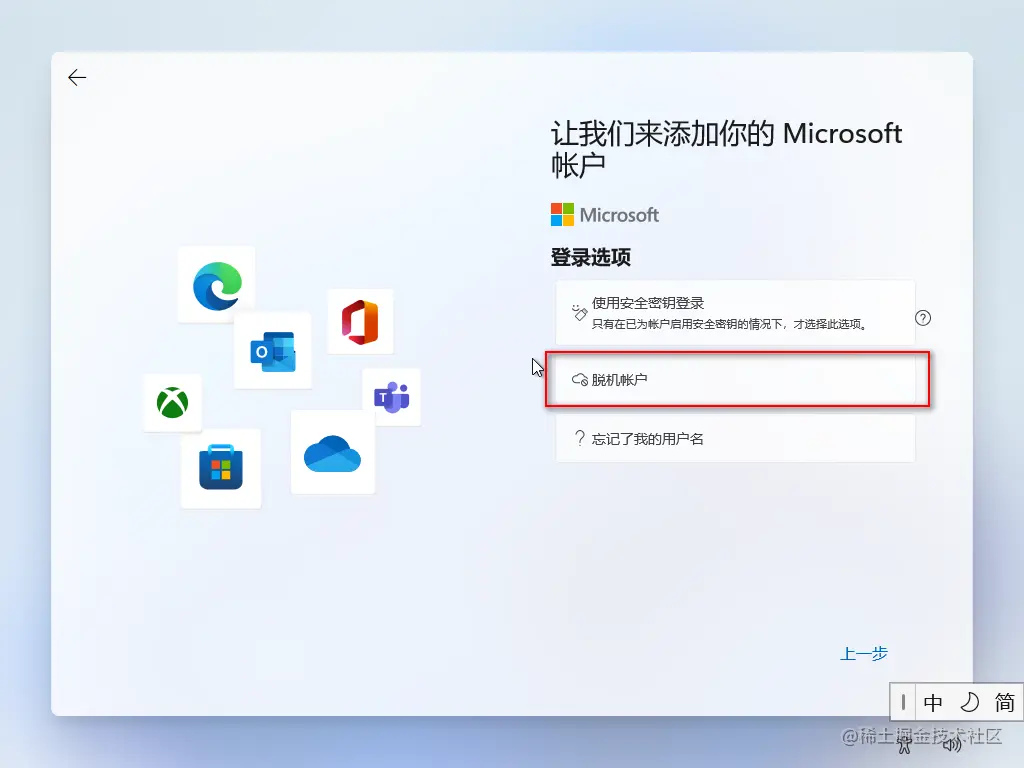Click the question mark beside 忘记了我的用户名
Screen dimensions: 1024x768
[x=579, y=438]
